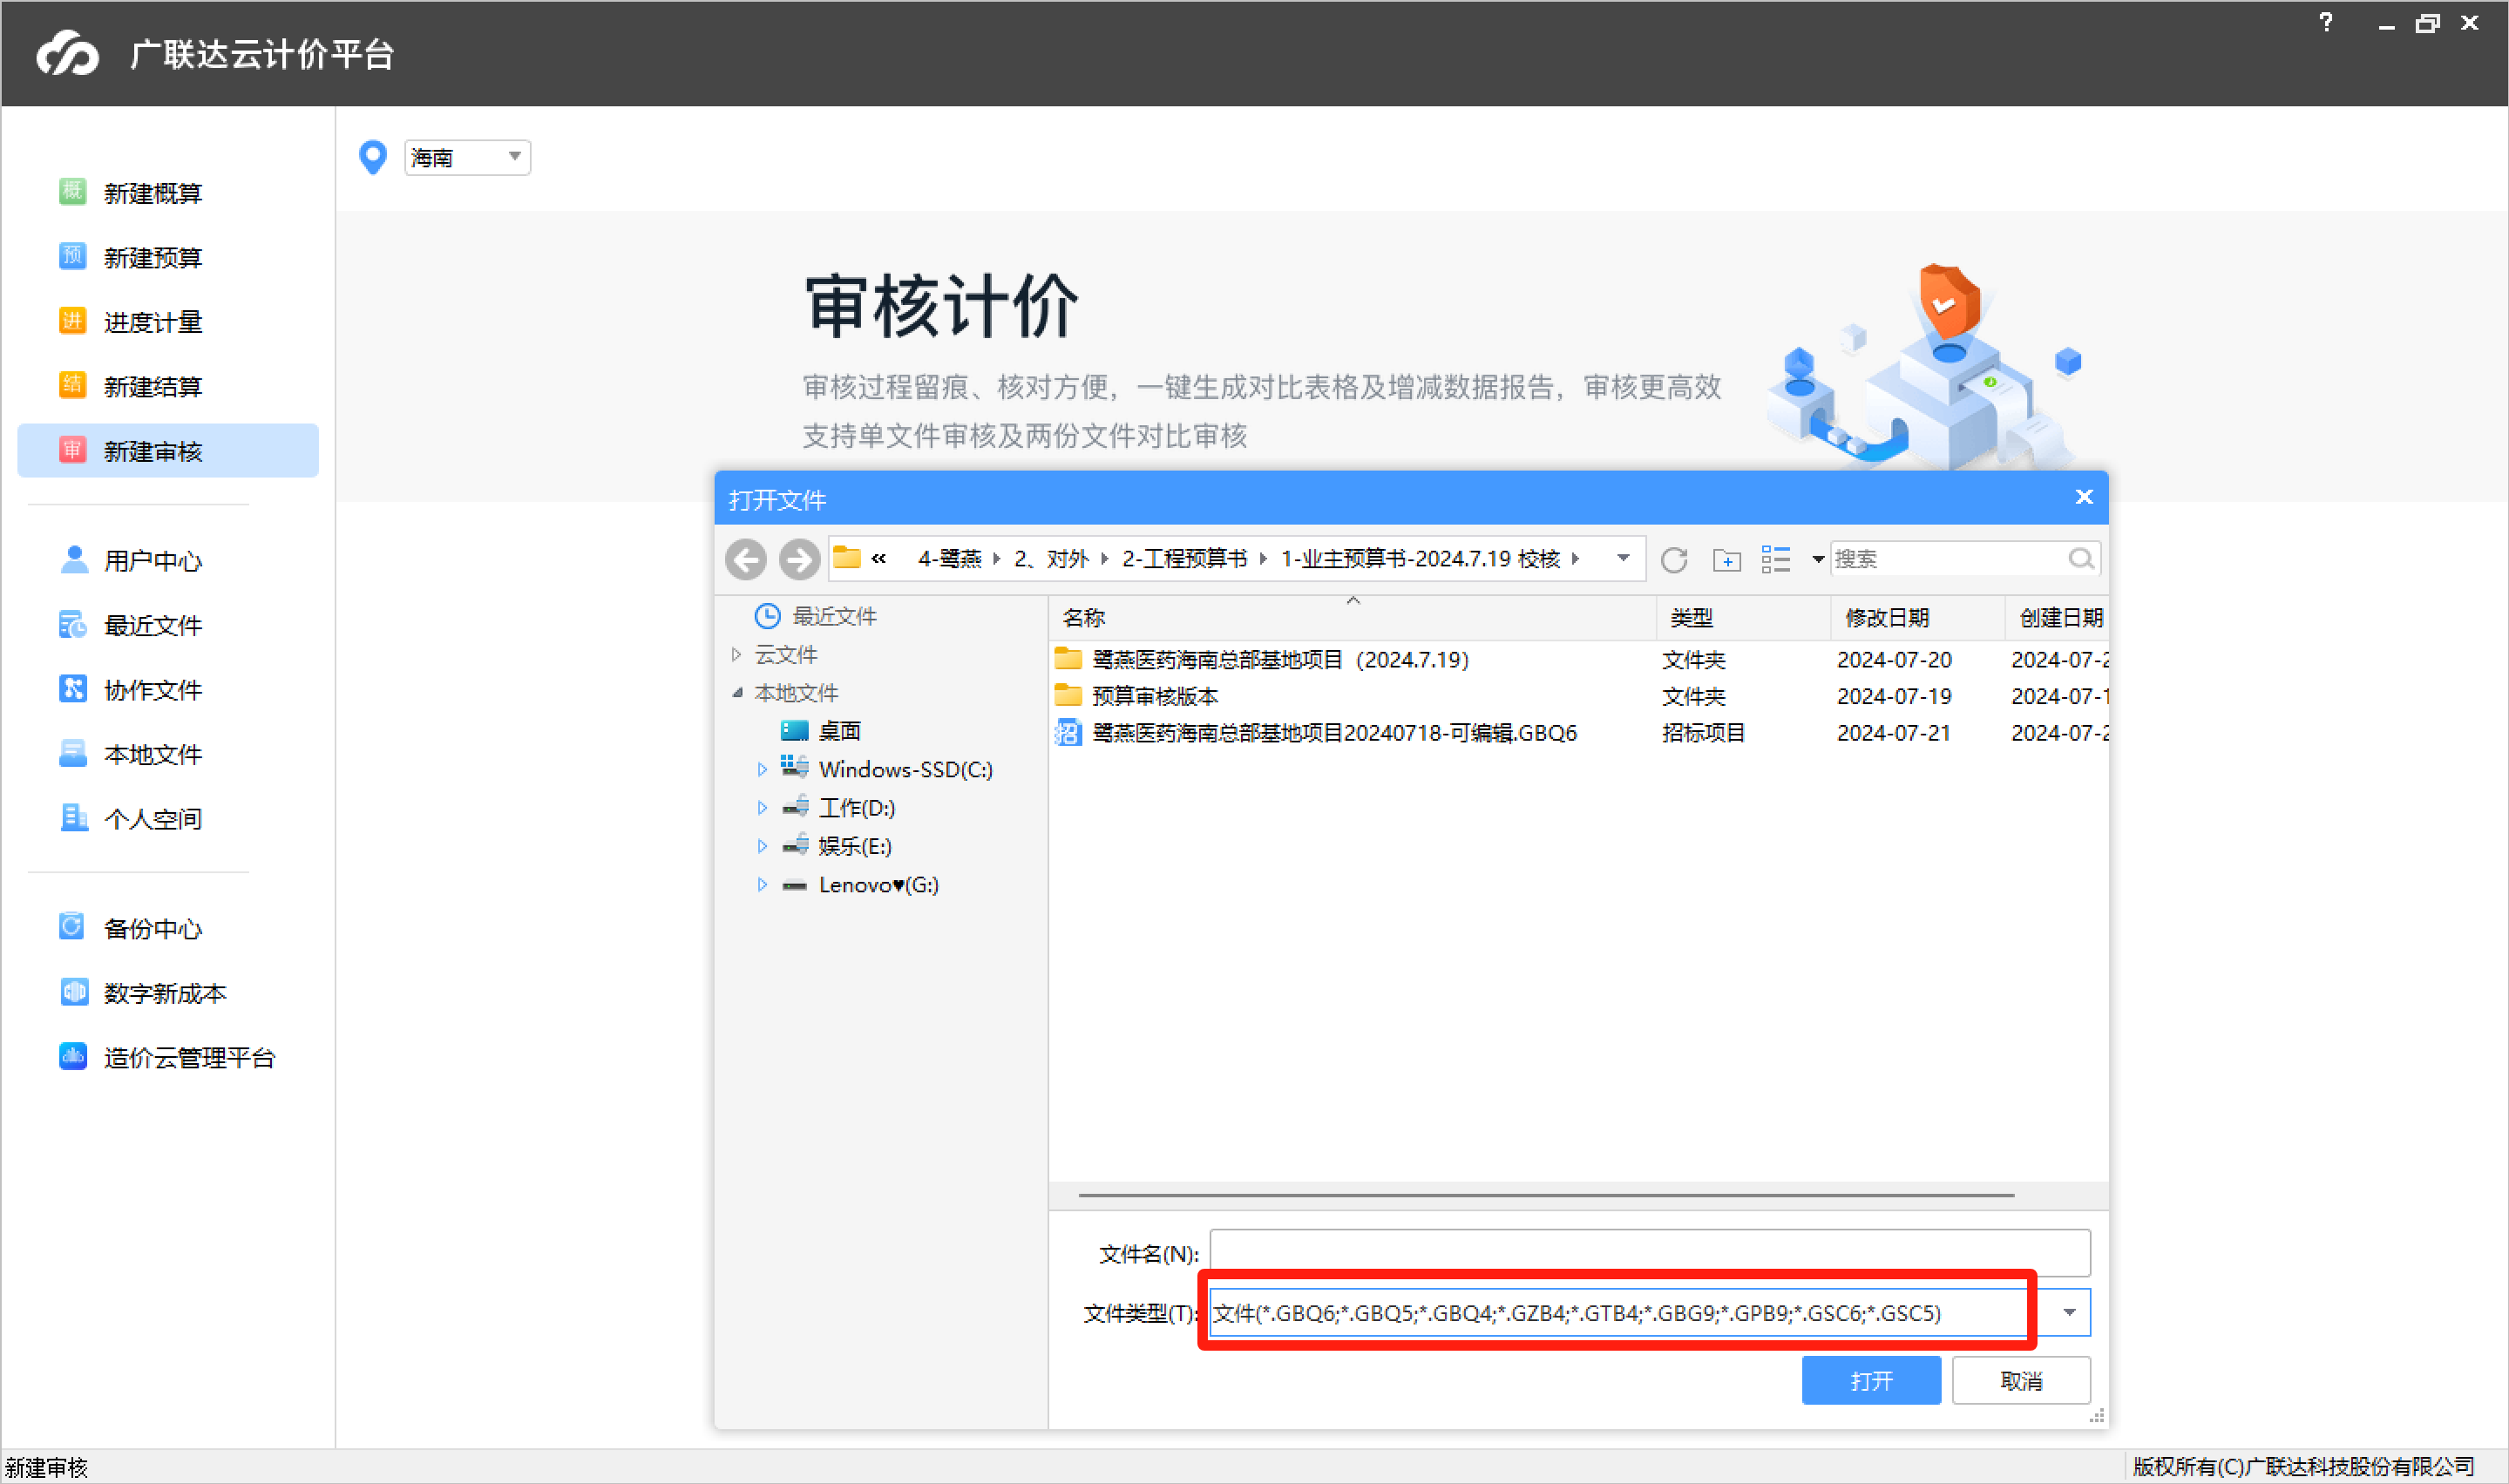Click the 个人空间 sidebar icon
Viewport: 2509px width, 1484px height.
73,818
